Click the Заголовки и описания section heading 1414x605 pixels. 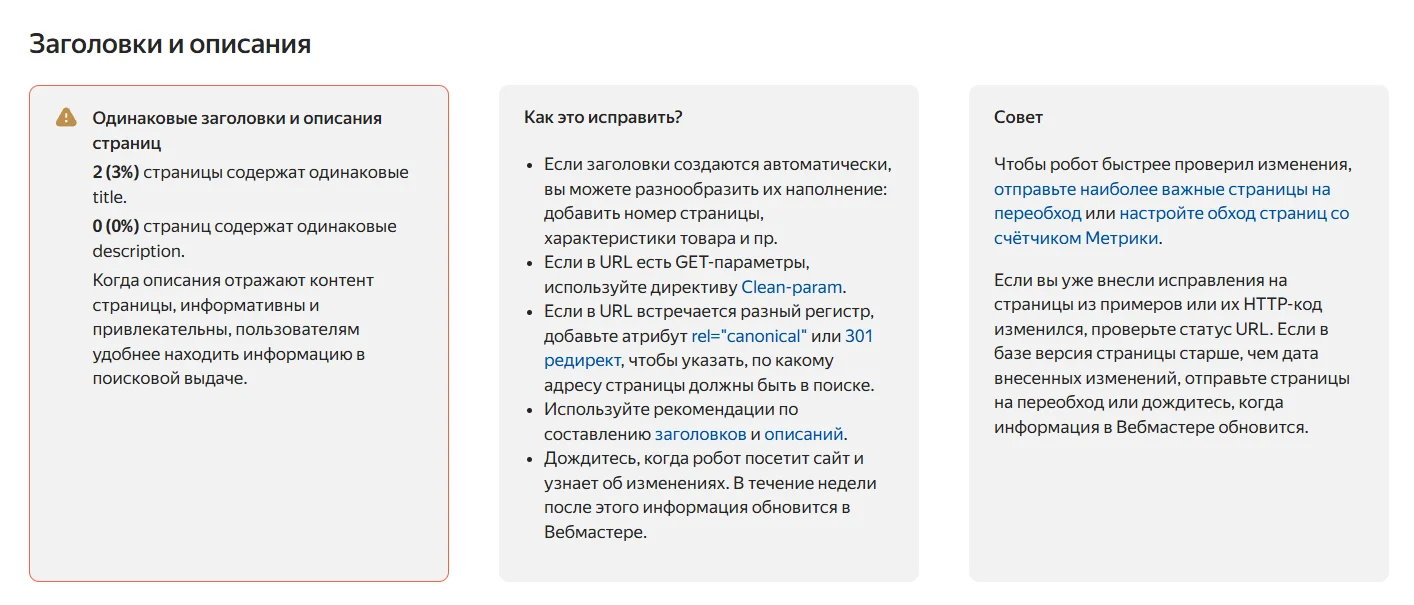tap(170, 44)
